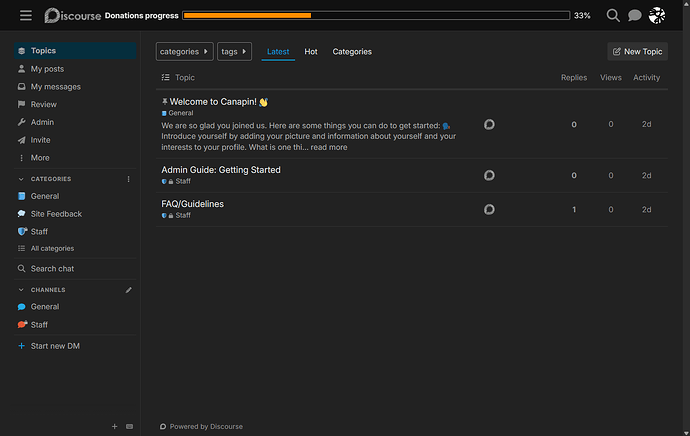Click Staff badge under FAQ/Guidelines topic
This screenshot has width=690, height=436.
[176, 215]
